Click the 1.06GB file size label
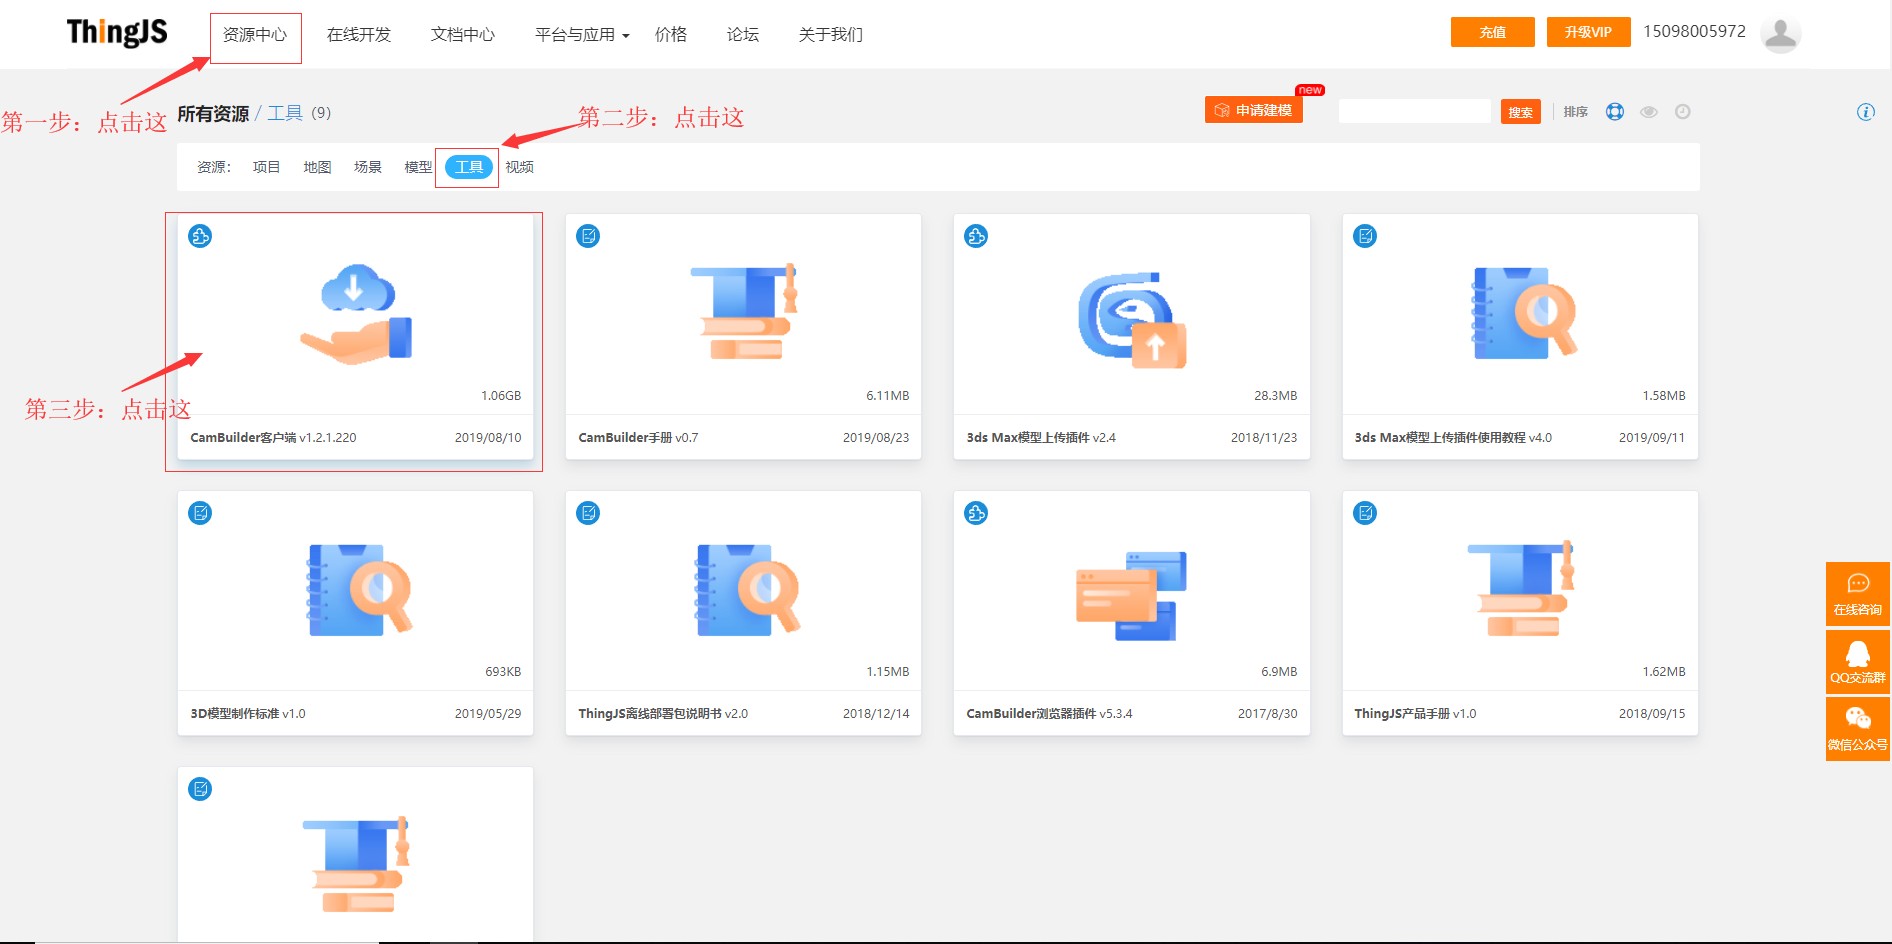1892x944 pixels. pos(501,396)
